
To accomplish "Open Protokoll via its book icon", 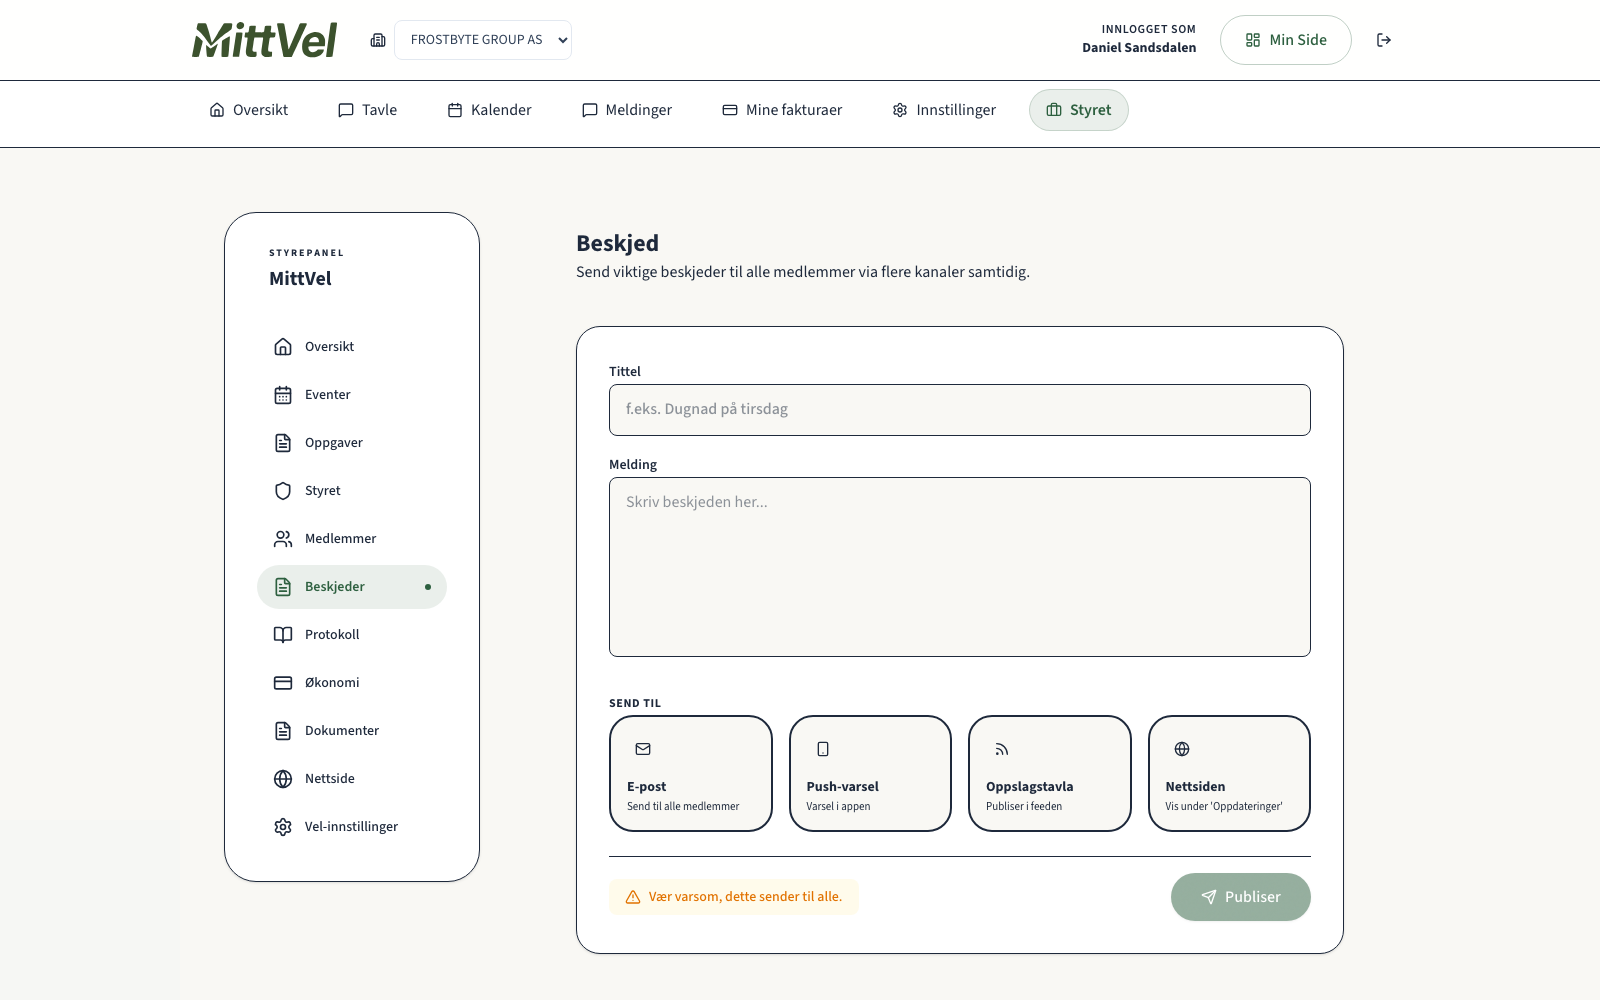I will pos(283,635).
